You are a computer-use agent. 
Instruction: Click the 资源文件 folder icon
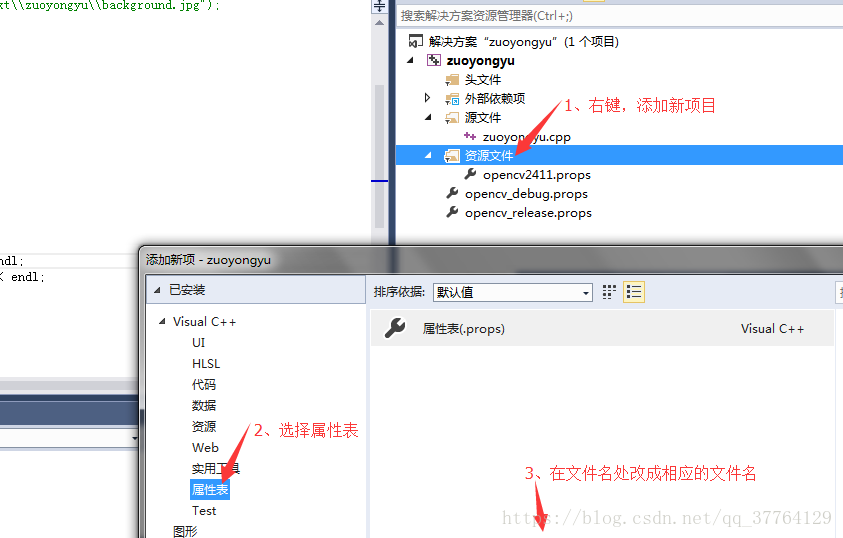point(452,156)
